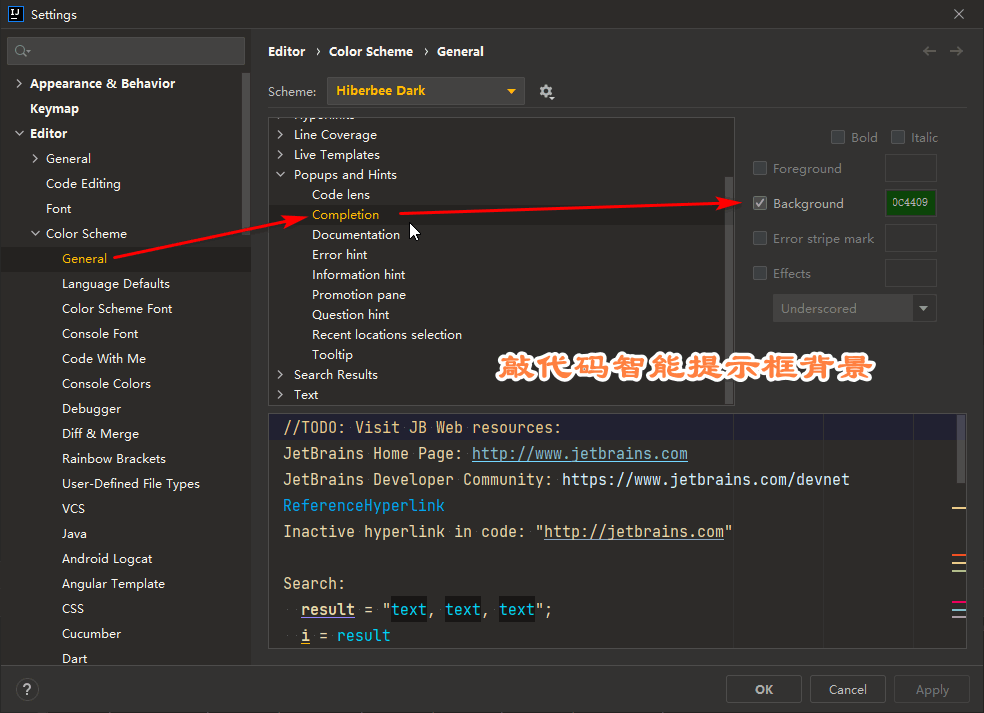
Task: Expand the Search Results node
Action: (282, 375)
